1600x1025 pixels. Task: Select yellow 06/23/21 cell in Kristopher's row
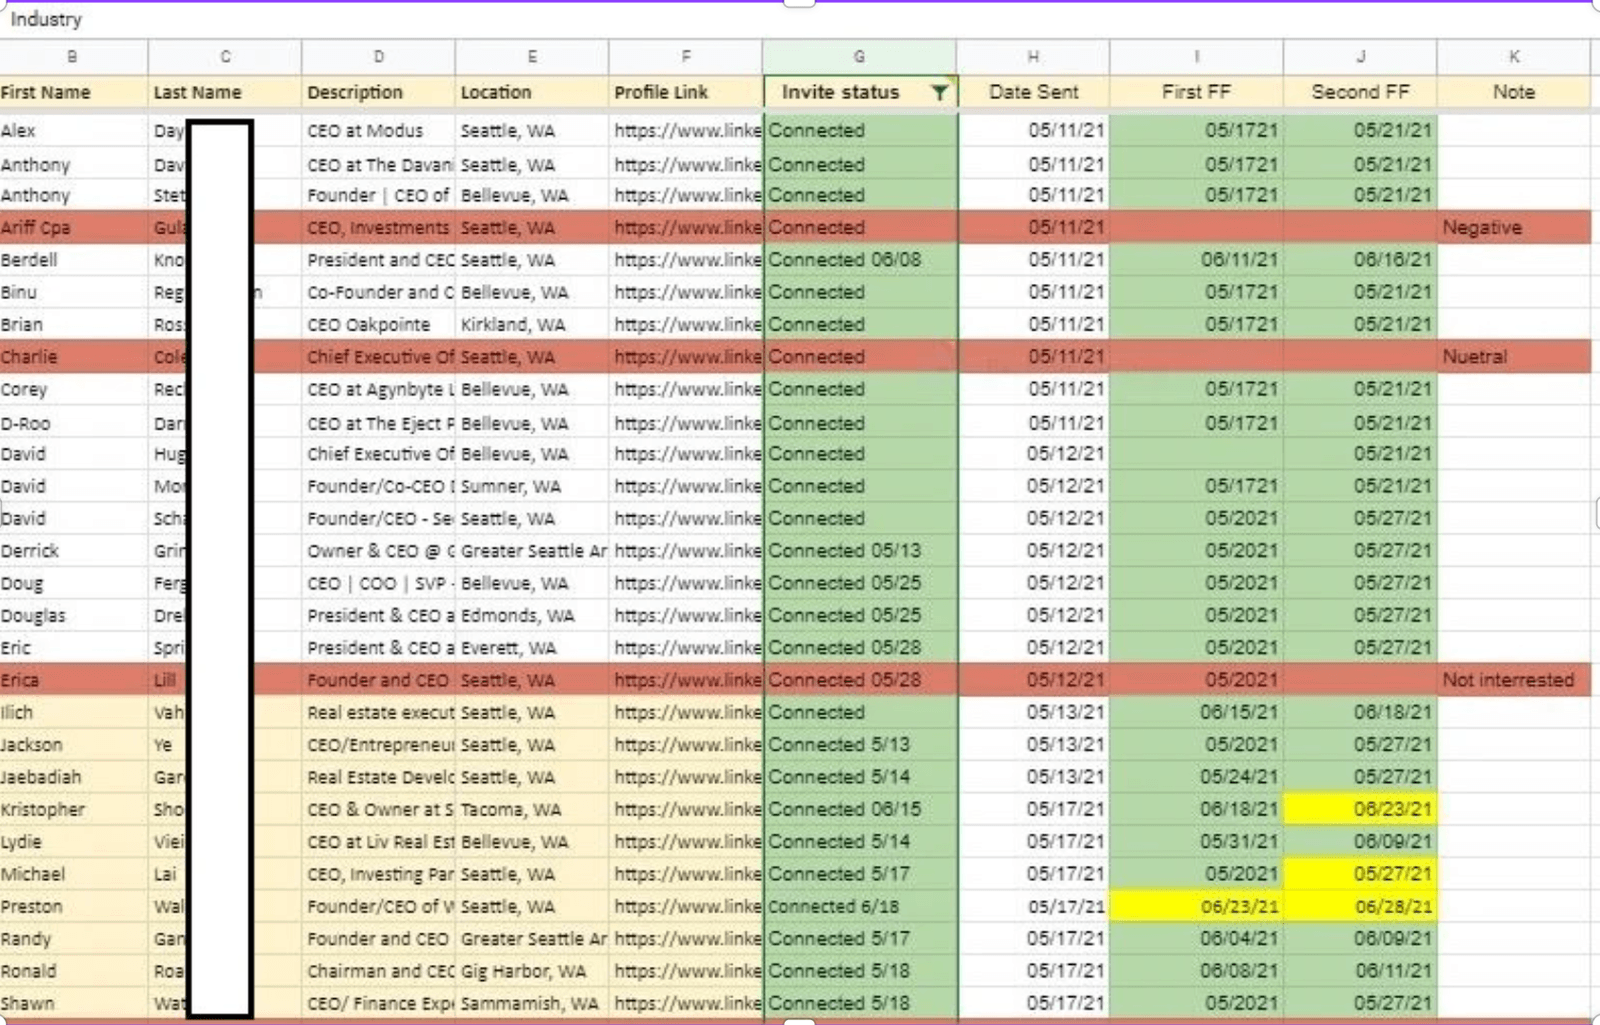coord(1360,810)
